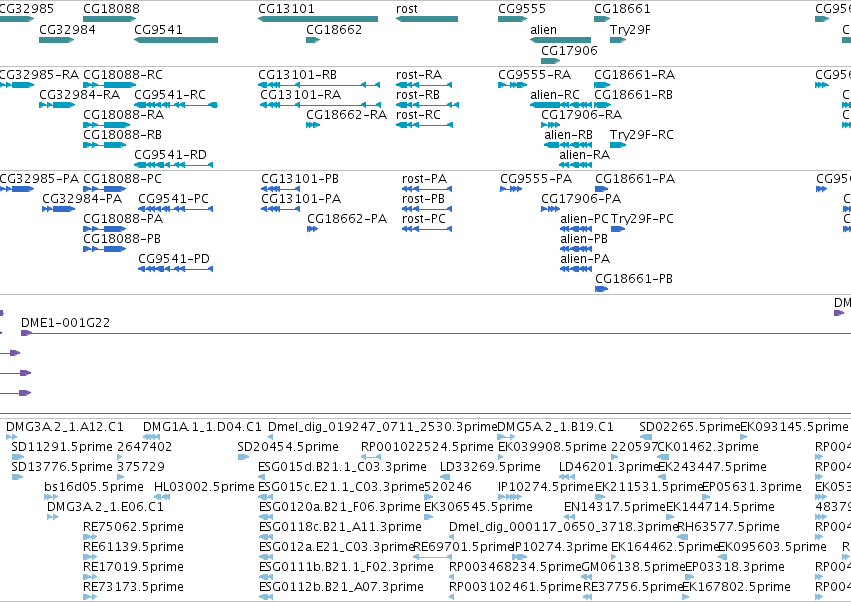Select EST SD11291.5prime
This screenshot has width=851, height=602.
62,447
